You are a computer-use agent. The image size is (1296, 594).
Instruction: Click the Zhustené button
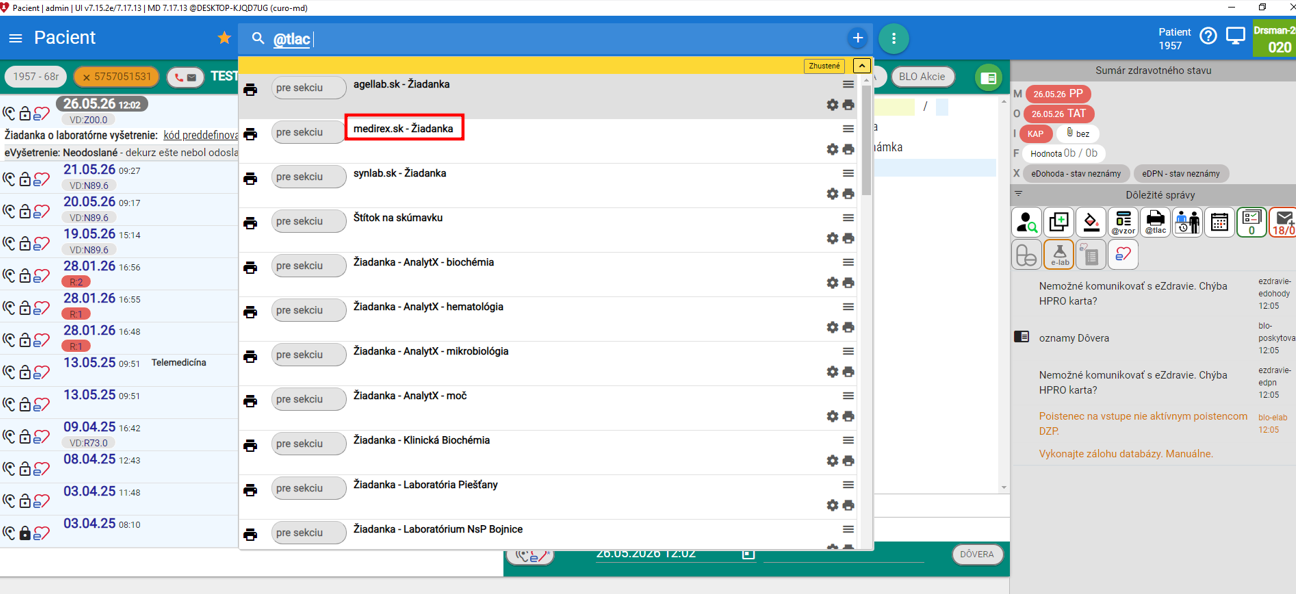point(824,66)
